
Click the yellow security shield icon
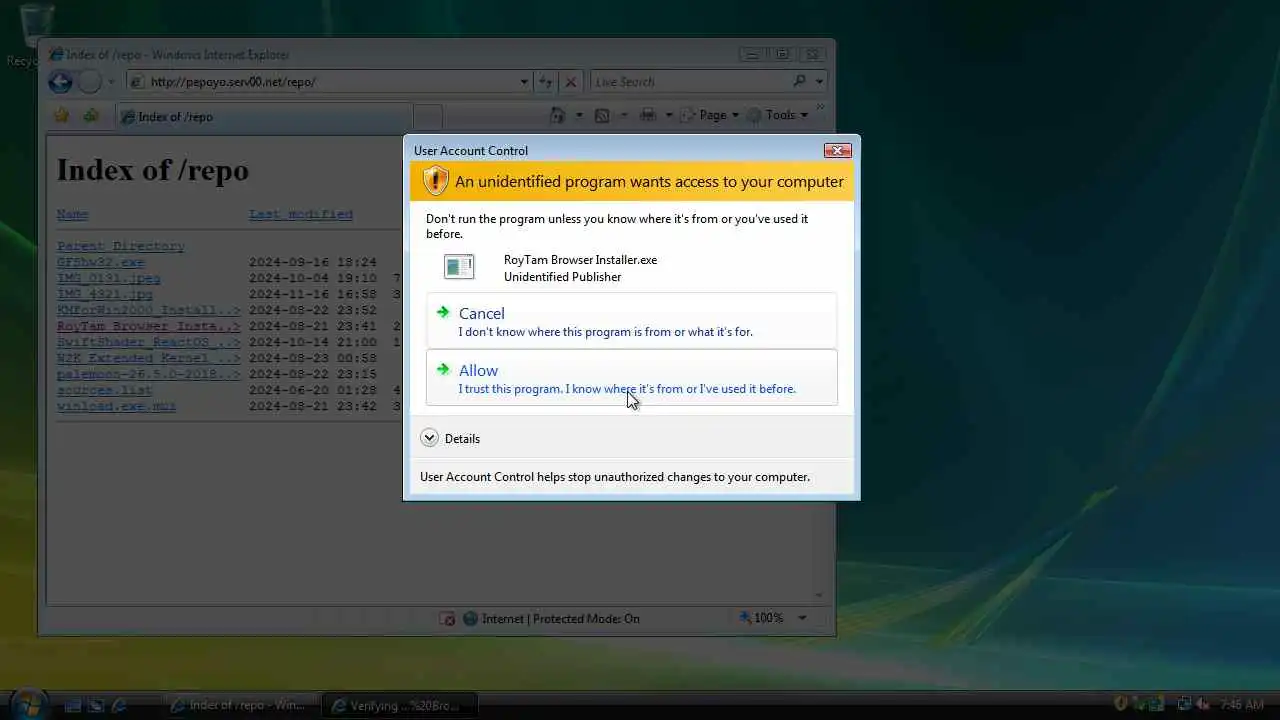[435, 181]
